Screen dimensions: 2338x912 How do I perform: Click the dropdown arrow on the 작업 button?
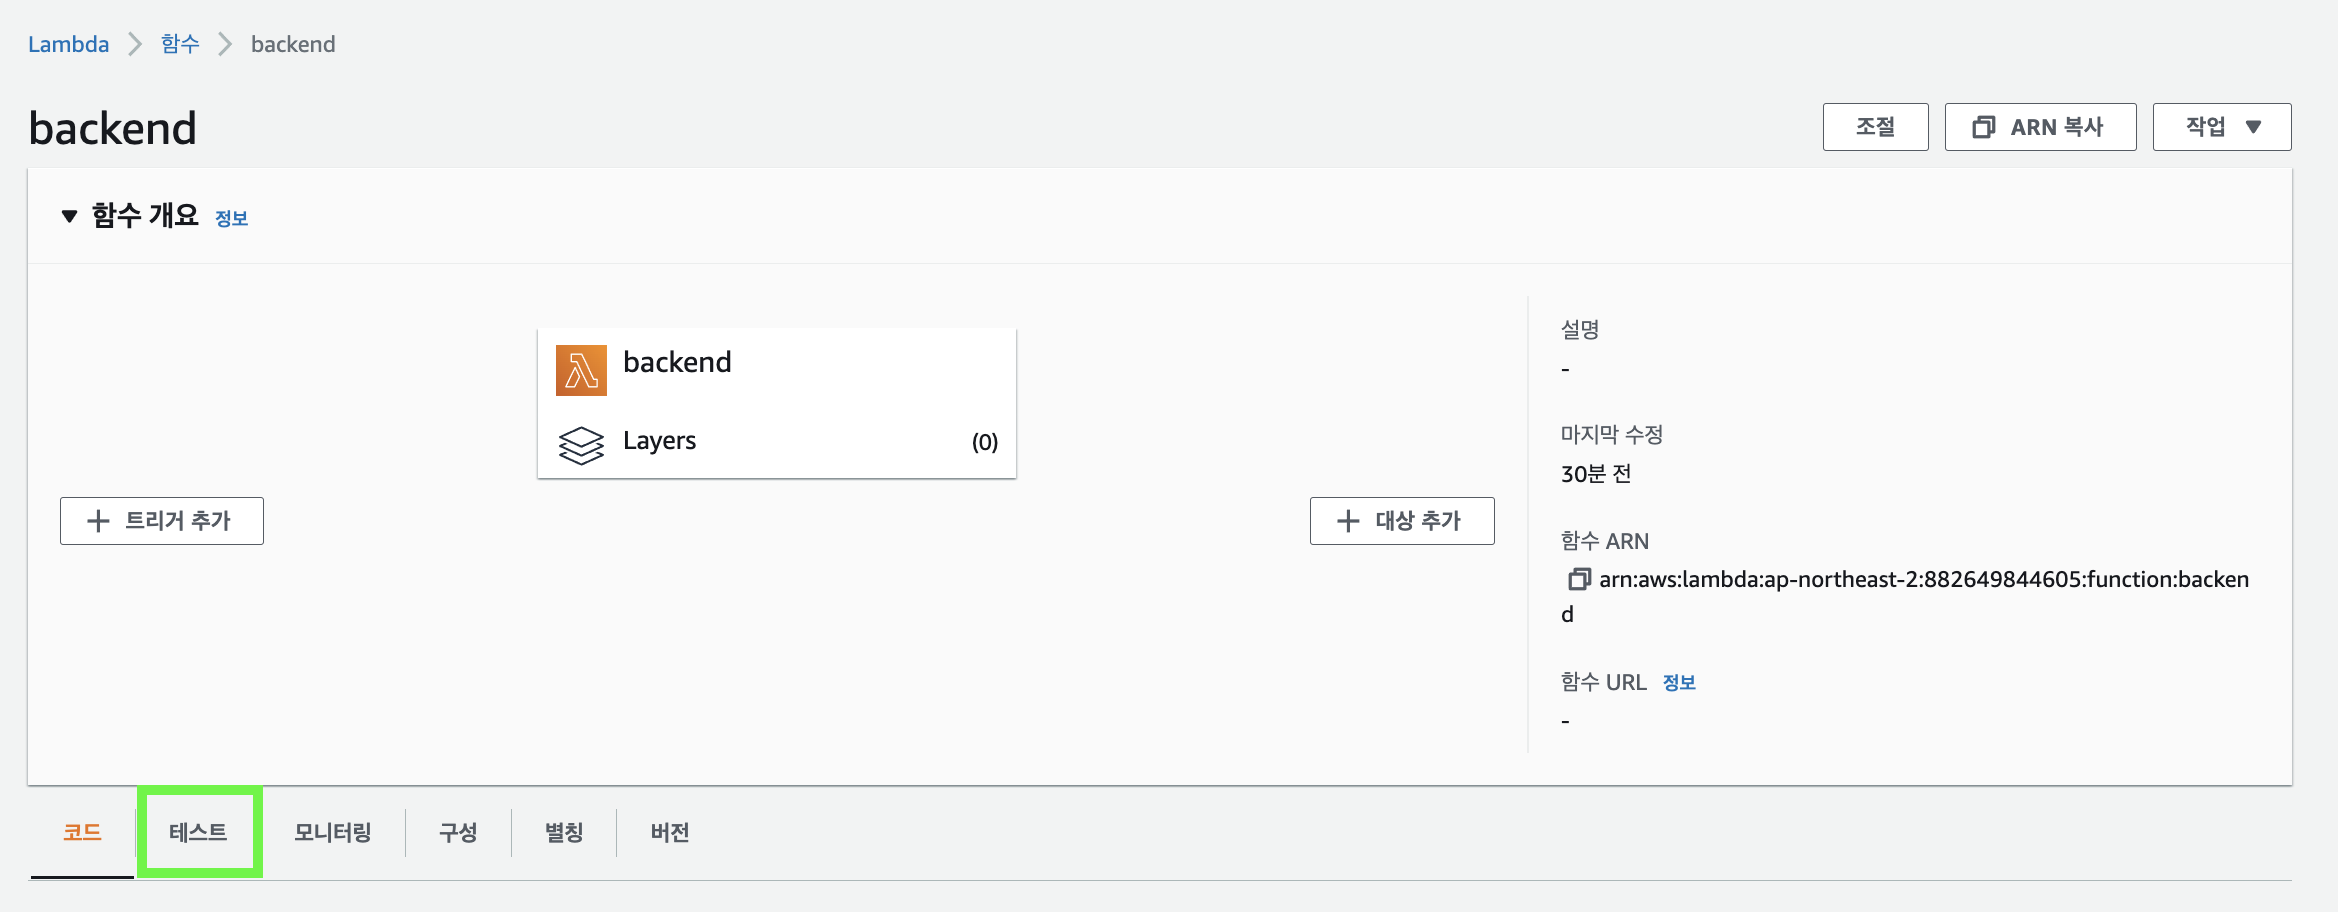coord(2253,127)
